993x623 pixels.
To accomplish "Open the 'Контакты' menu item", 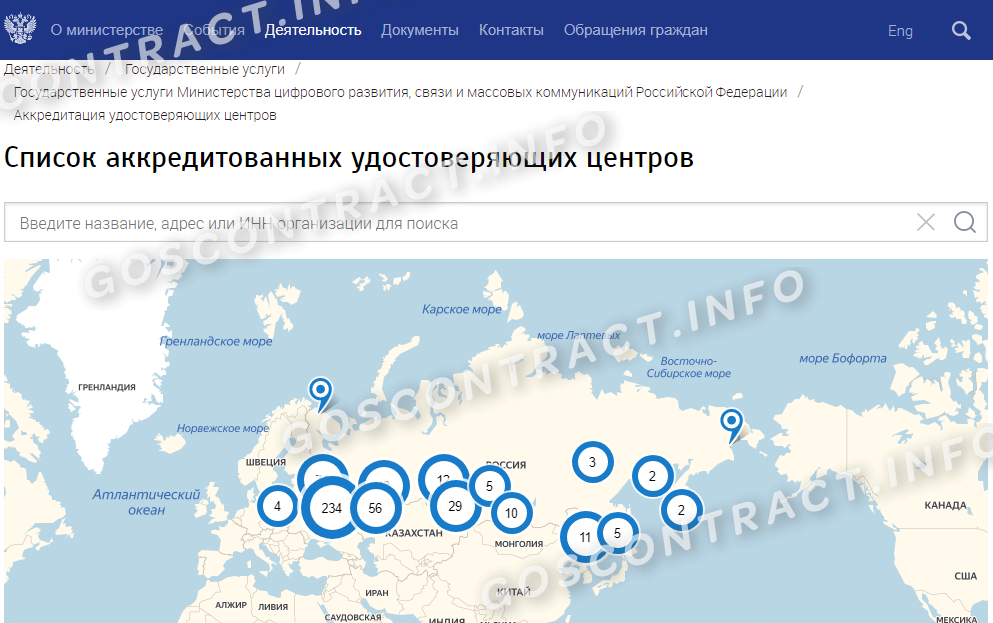I will pos(511,30).
